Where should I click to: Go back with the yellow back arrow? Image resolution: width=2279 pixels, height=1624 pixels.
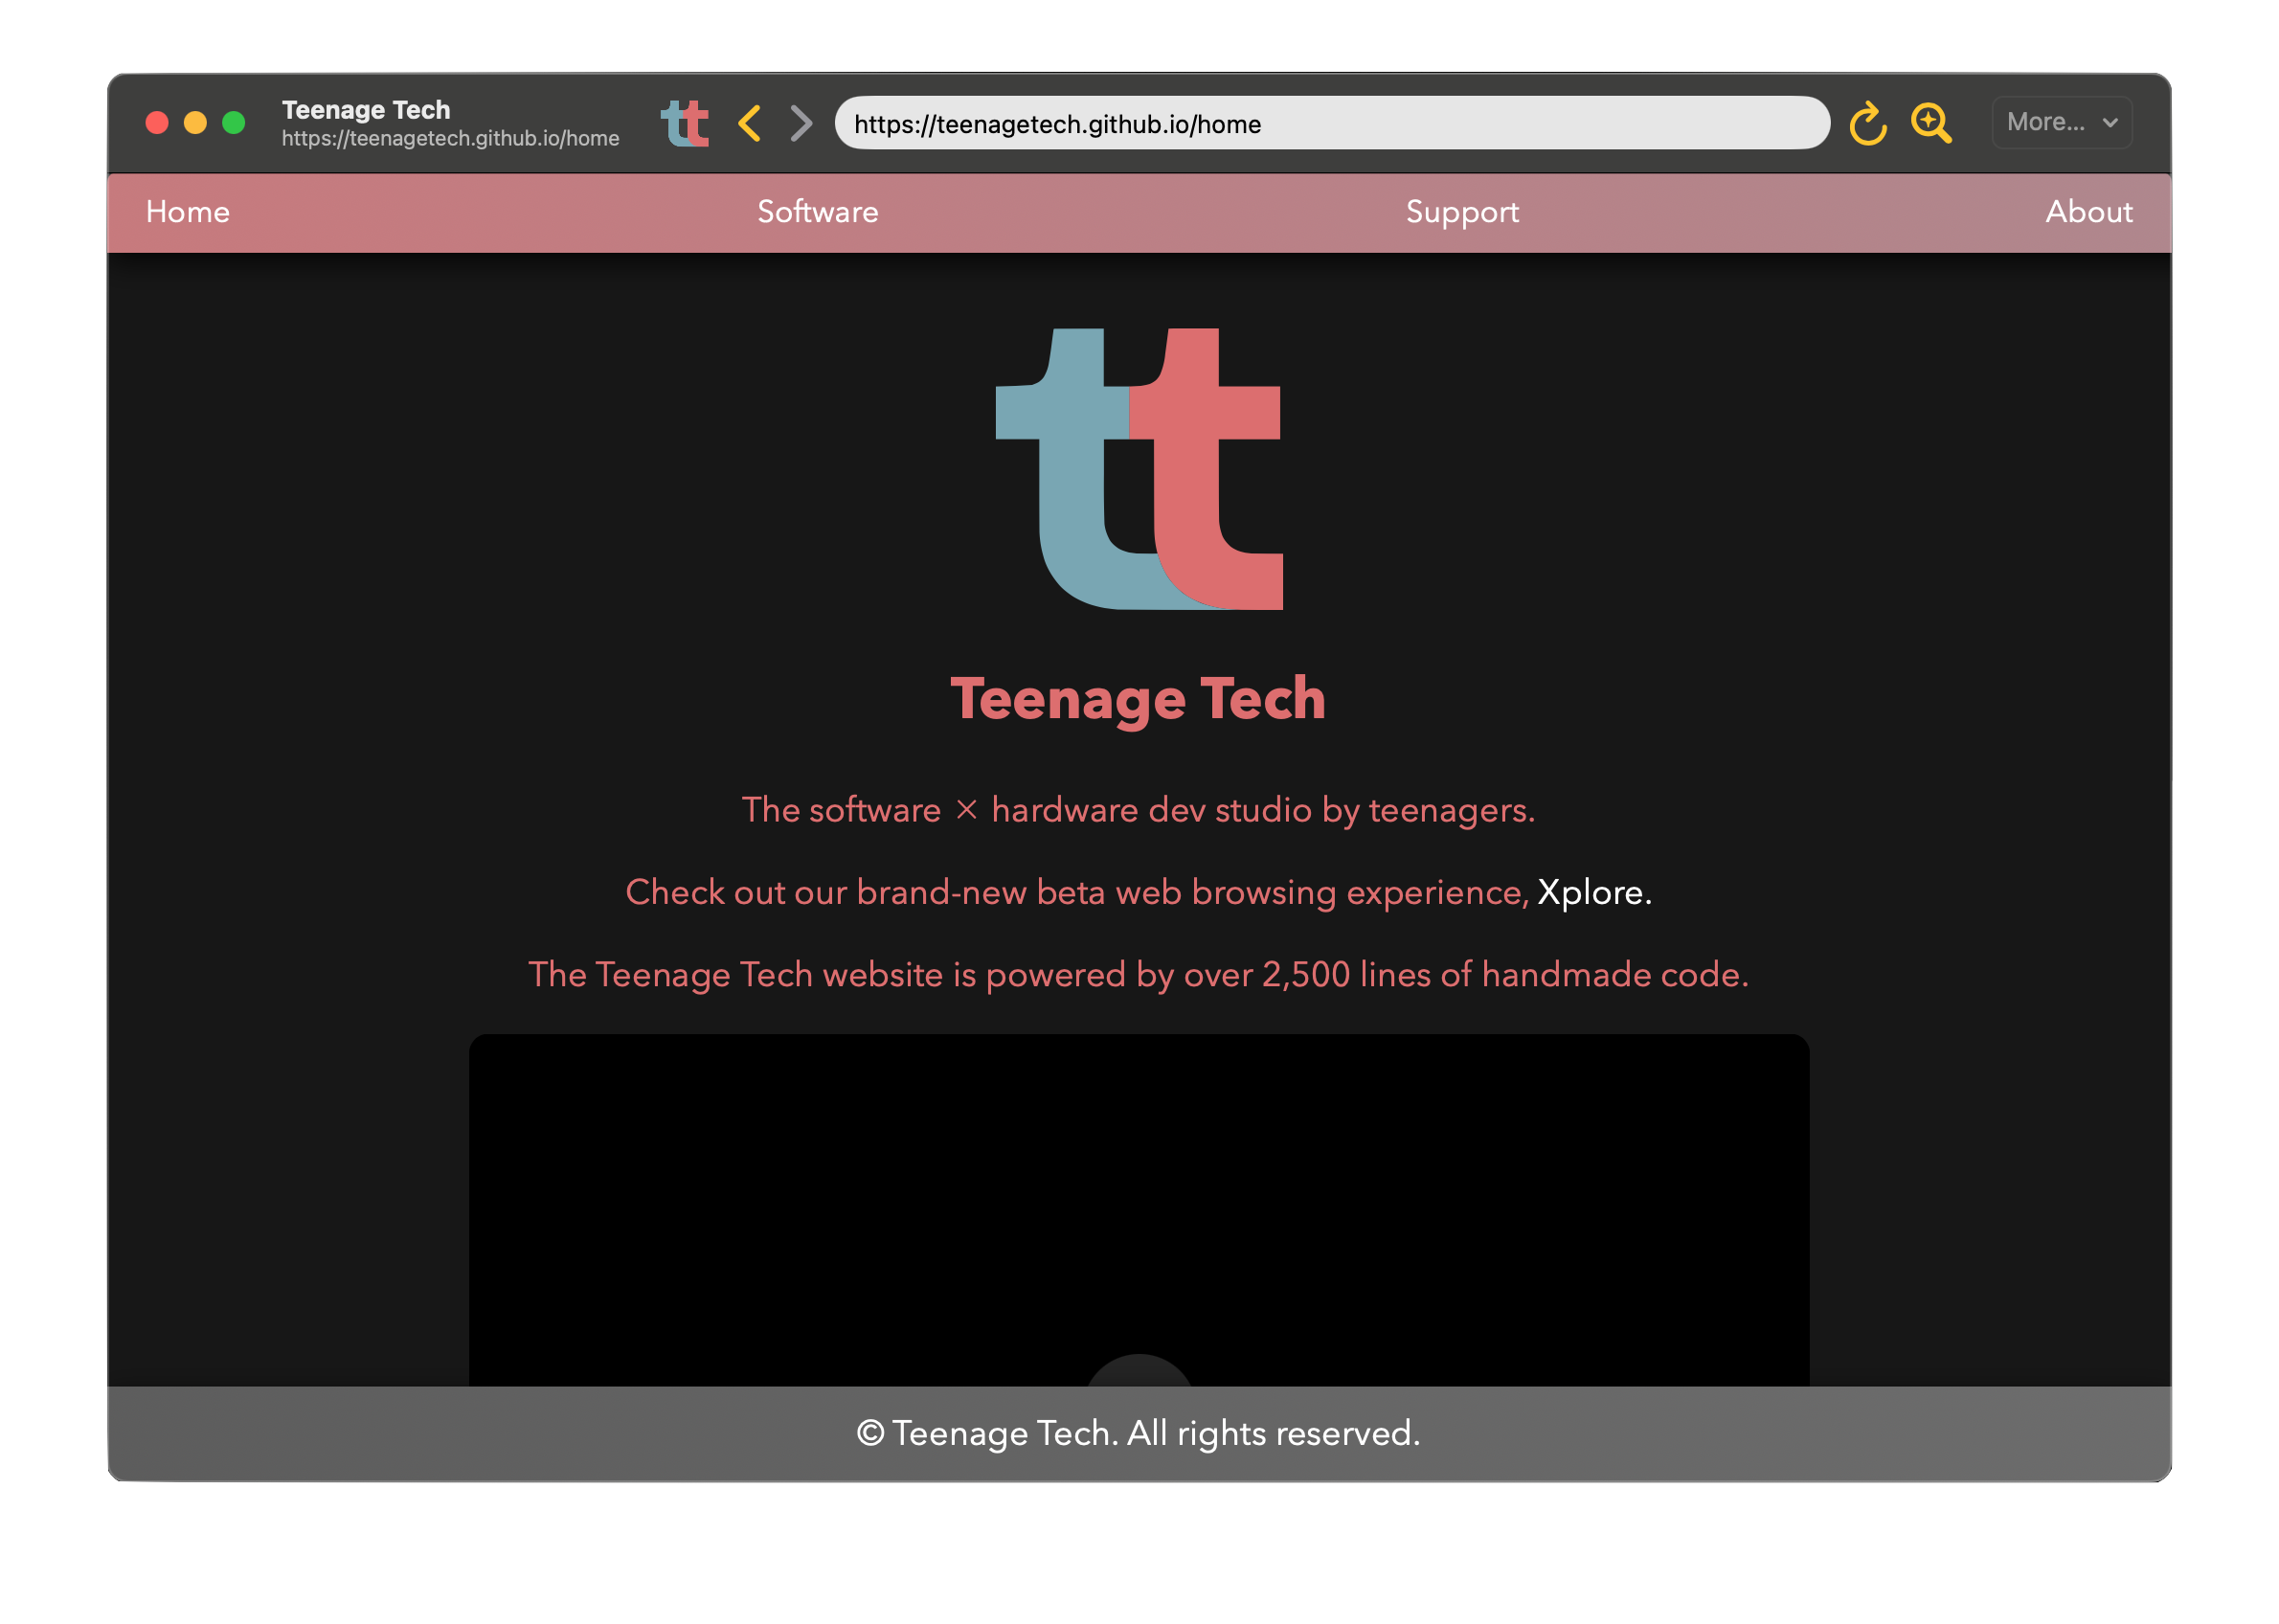[x=750, y=123]
